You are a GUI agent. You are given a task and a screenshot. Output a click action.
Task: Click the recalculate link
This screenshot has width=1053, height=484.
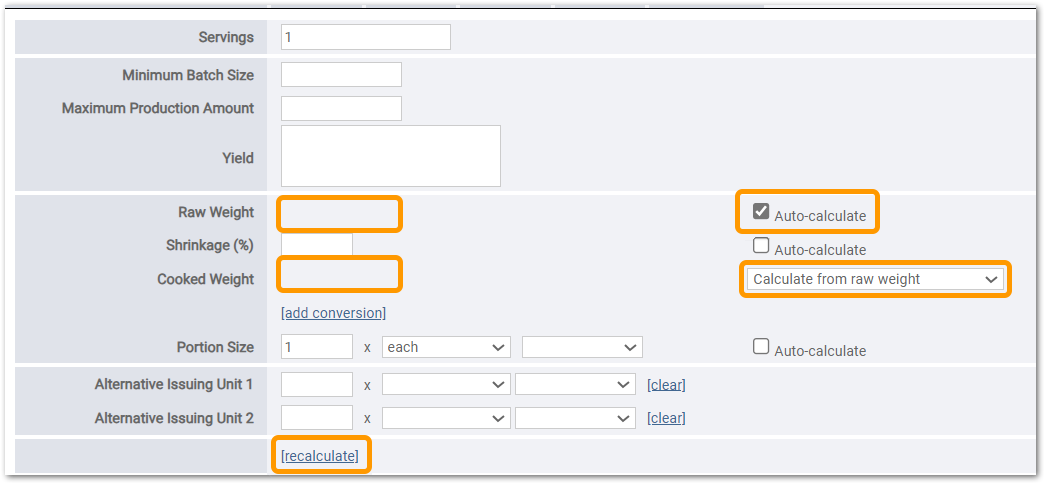pos(320,456)
